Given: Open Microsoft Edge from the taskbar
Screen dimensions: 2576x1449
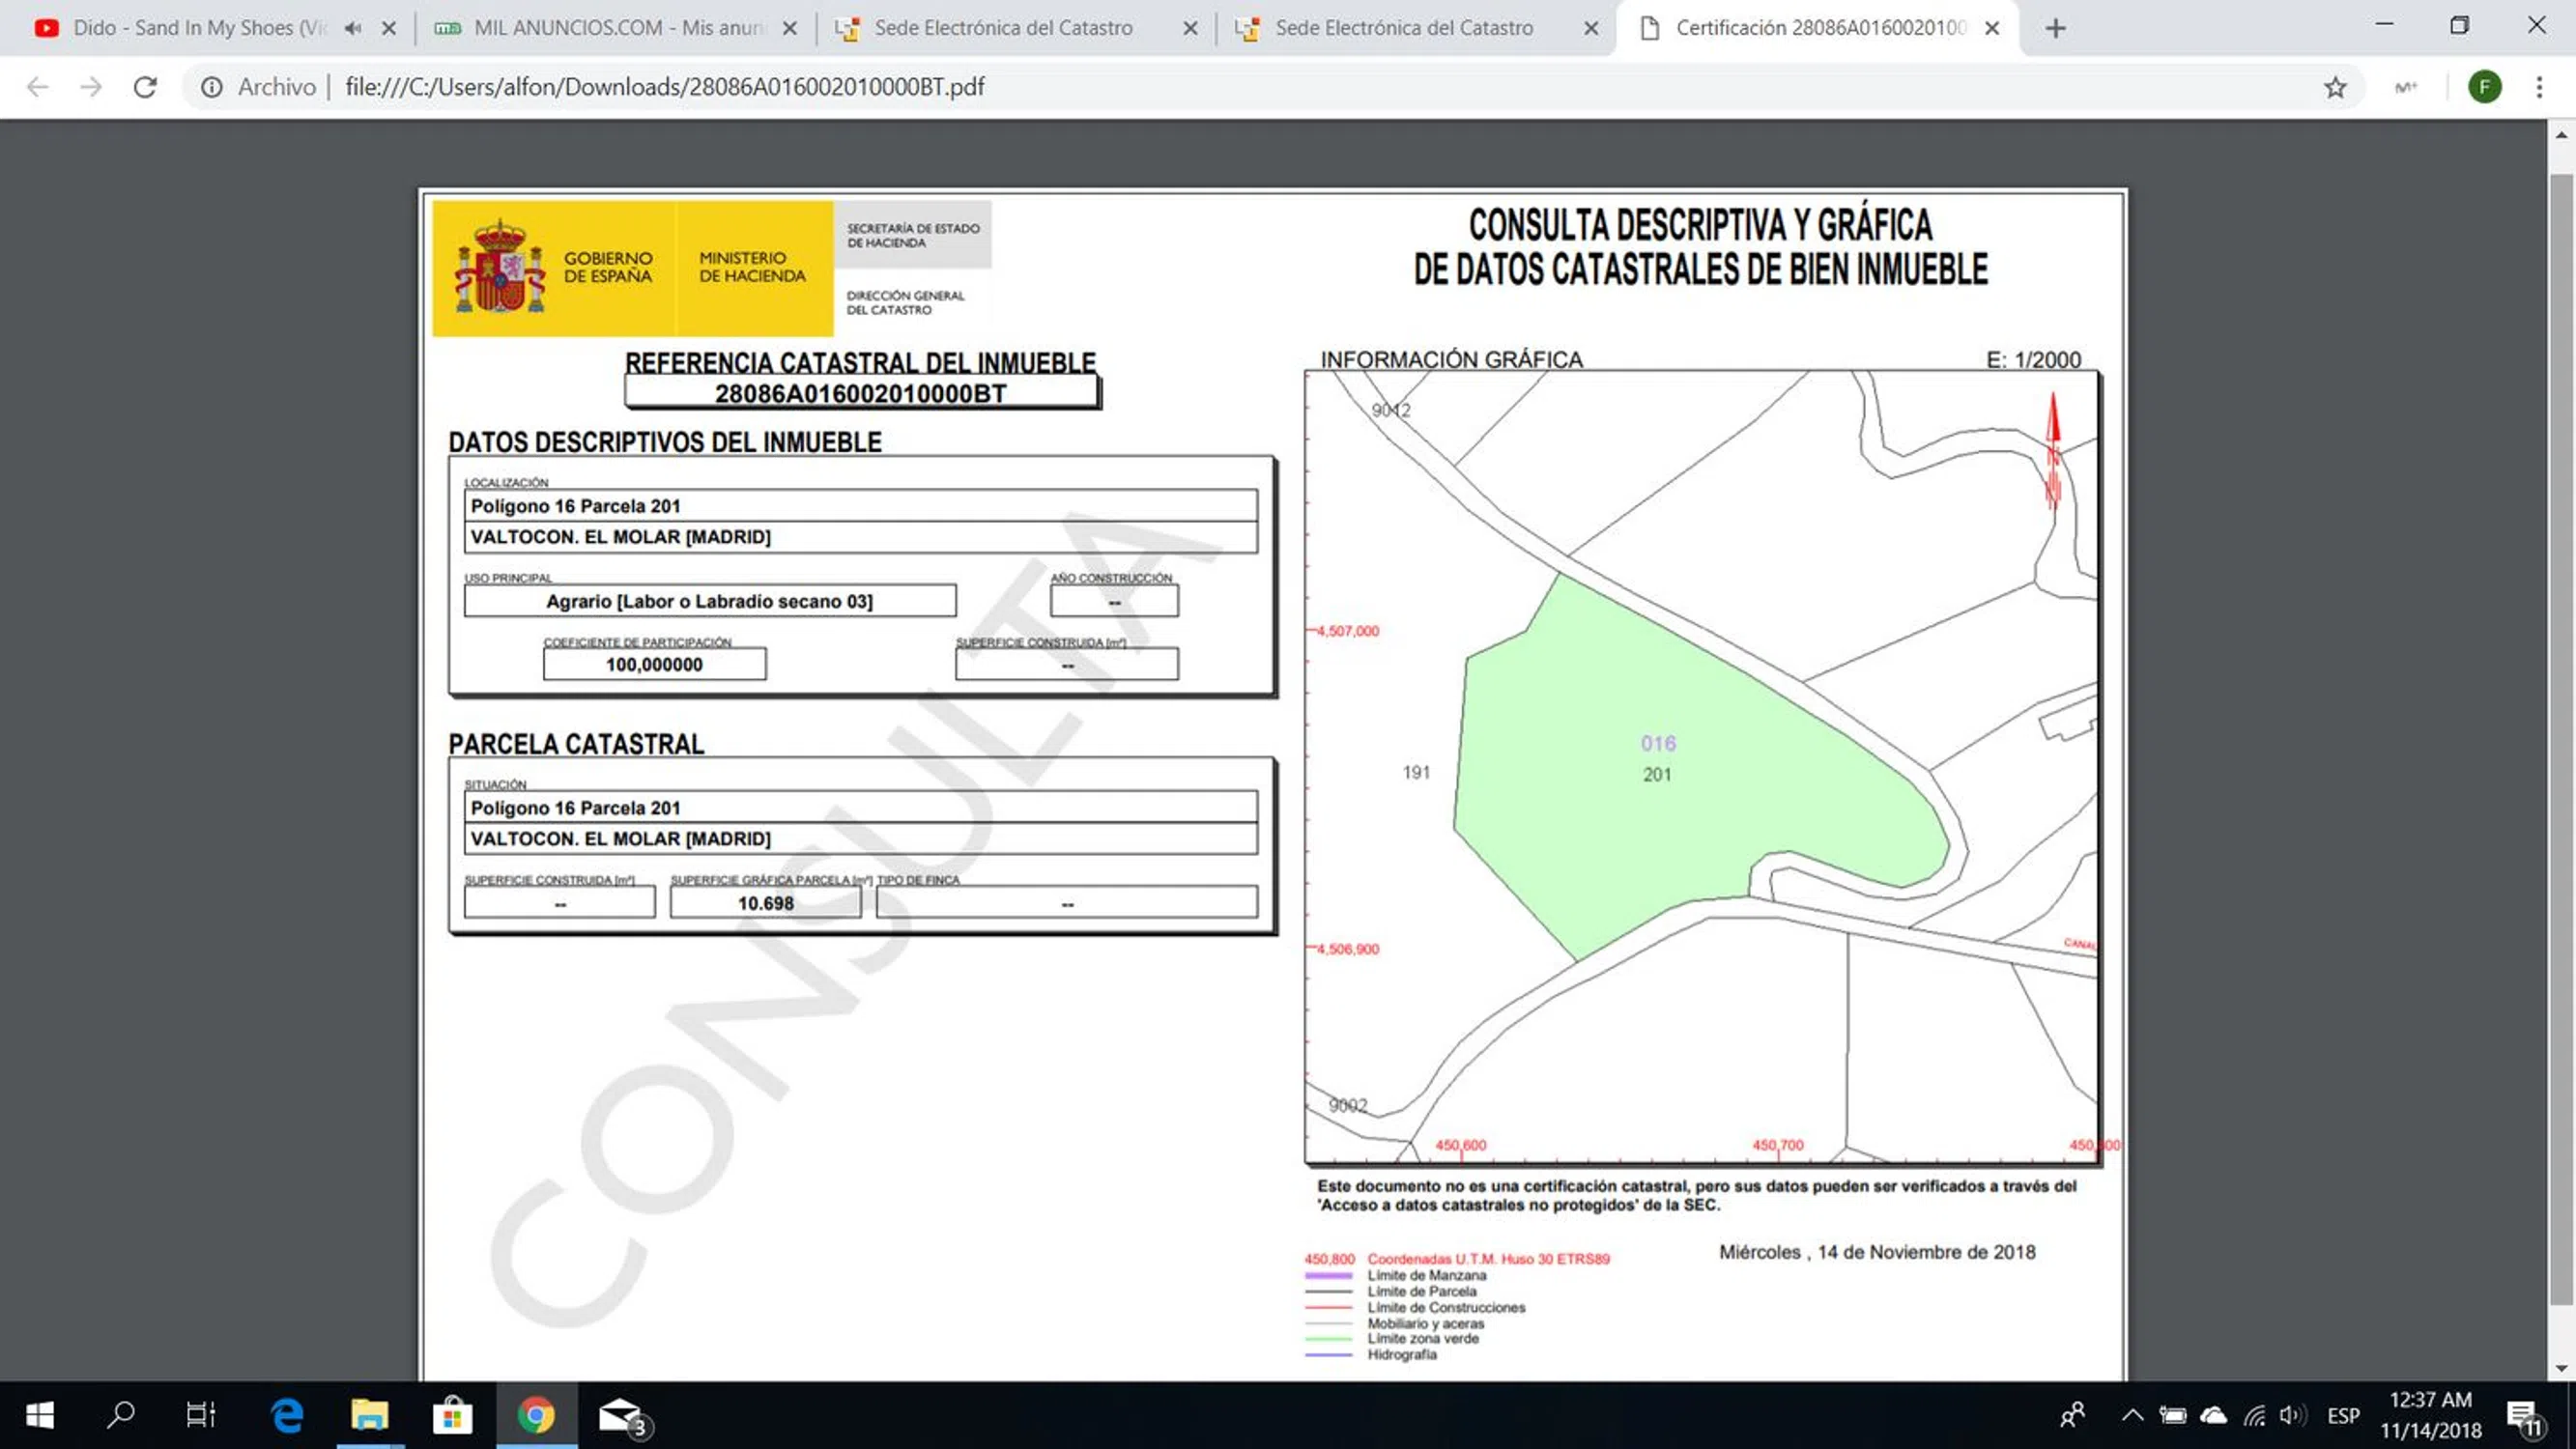Looking at the screenshot, I should 287,1415.
